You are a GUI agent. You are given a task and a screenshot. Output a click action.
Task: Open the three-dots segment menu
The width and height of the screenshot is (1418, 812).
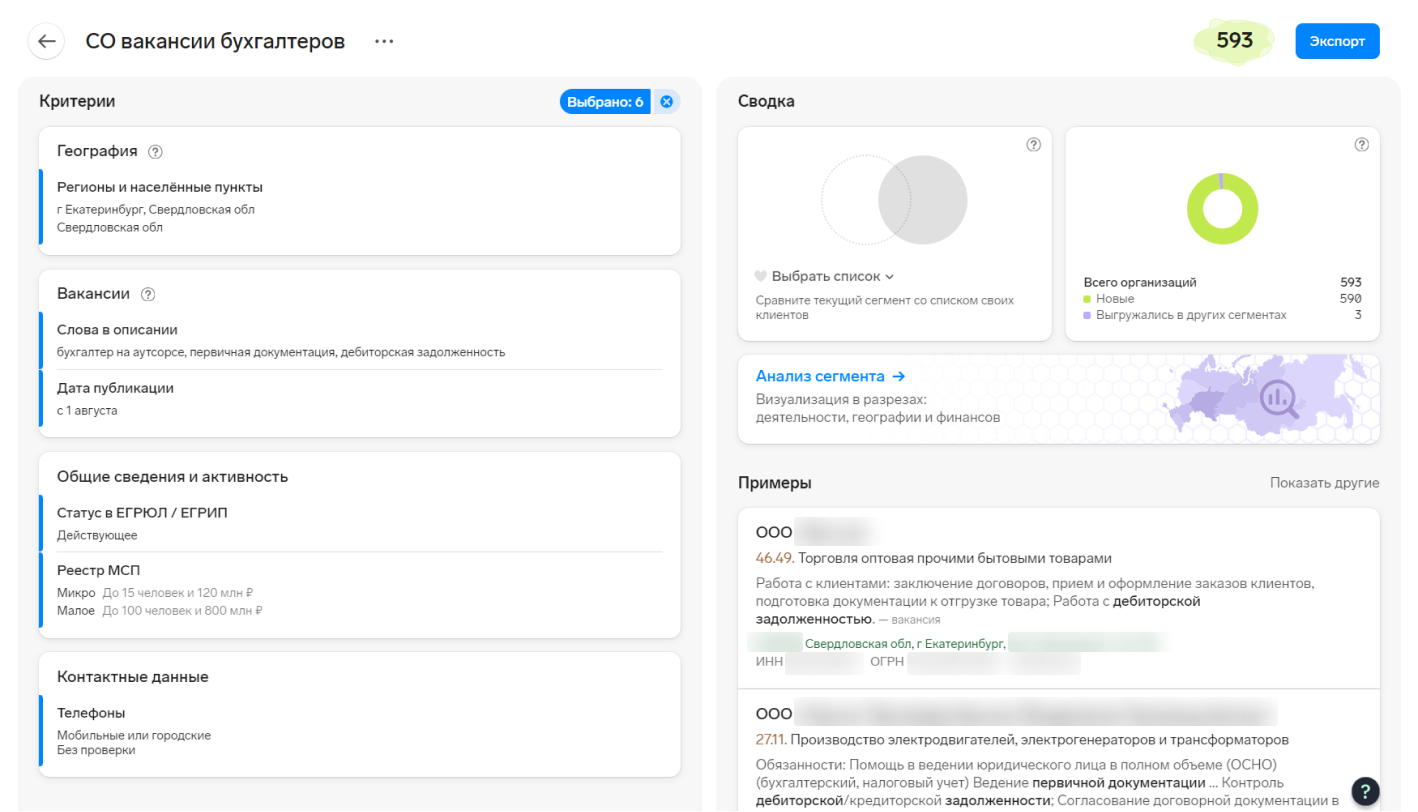coord(384,41)
